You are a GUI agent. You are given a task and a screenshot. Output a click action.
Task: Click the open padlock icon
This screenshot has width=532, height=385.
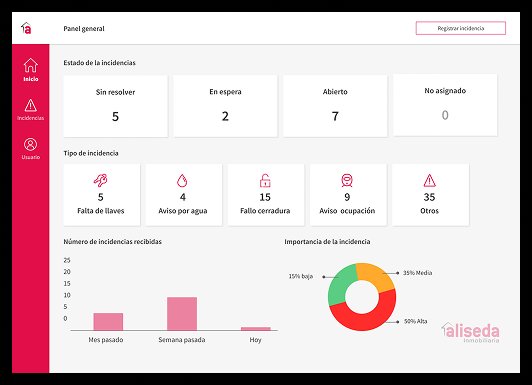(x=265, y=180)
